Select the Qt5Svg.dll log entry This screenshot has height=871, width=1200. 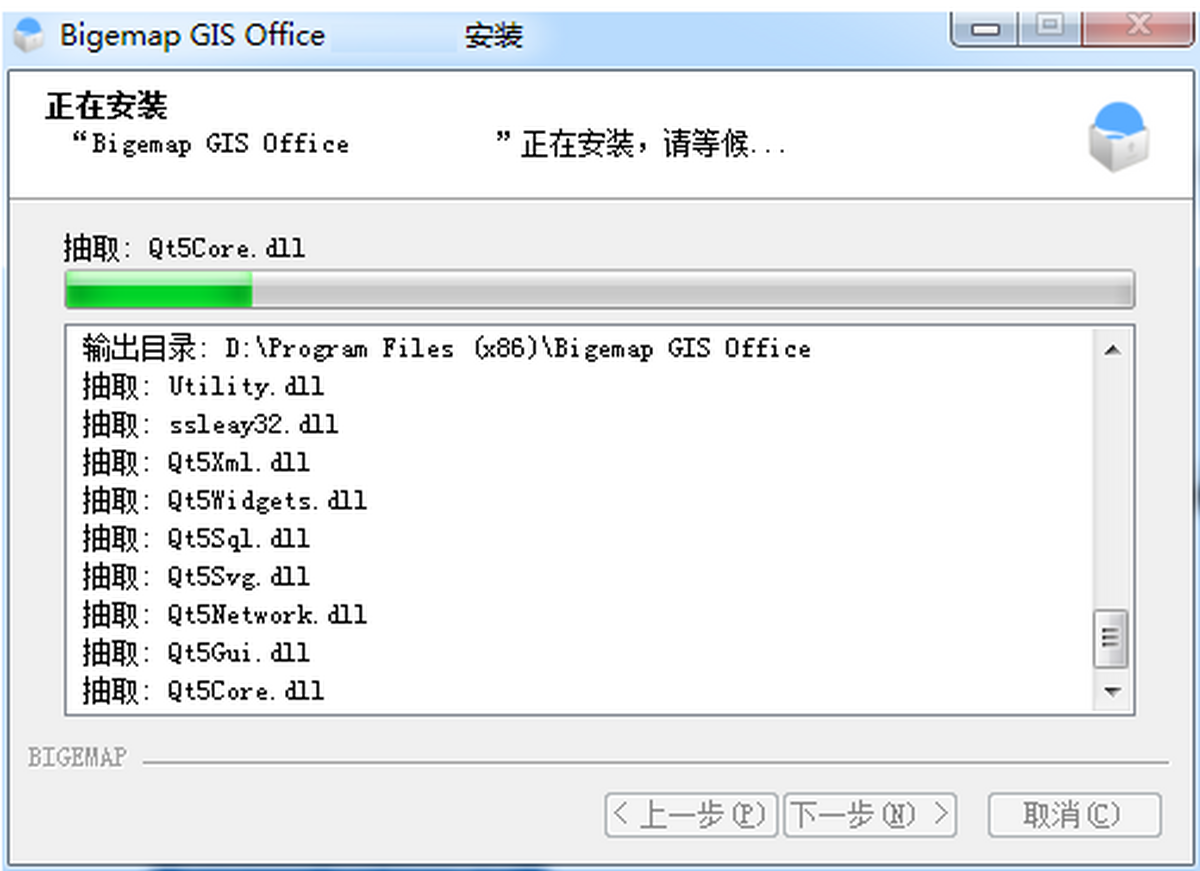[196, 576]
